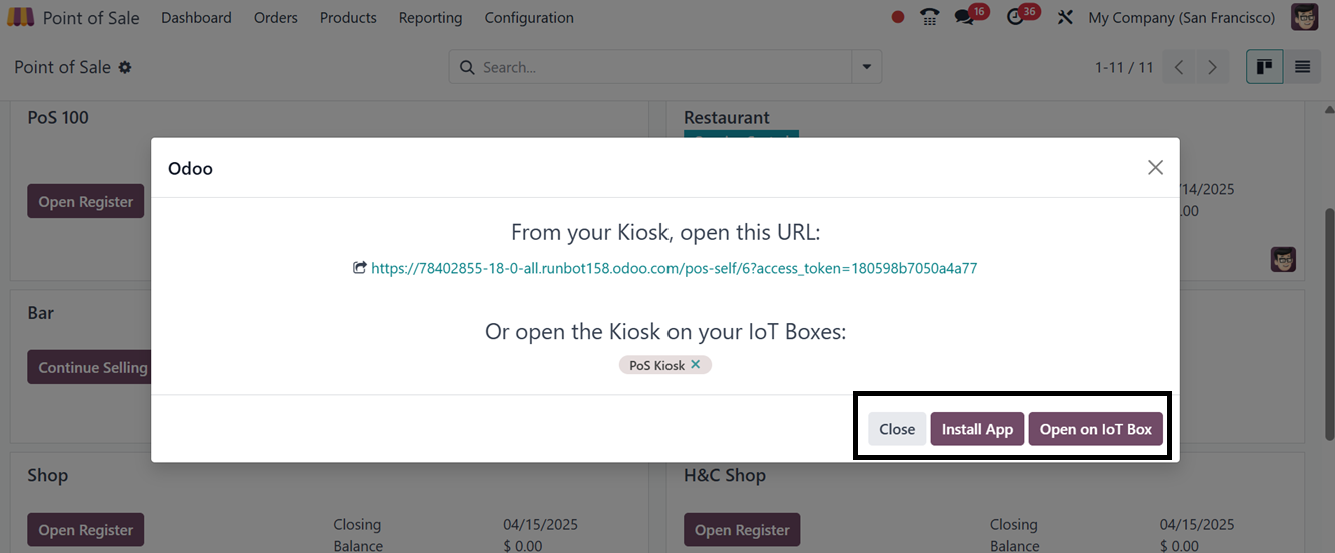Viewport: 1335px width, 553px height.
Task: Click Continue Selling on the Bar card
Action: [x=89, y=367]
